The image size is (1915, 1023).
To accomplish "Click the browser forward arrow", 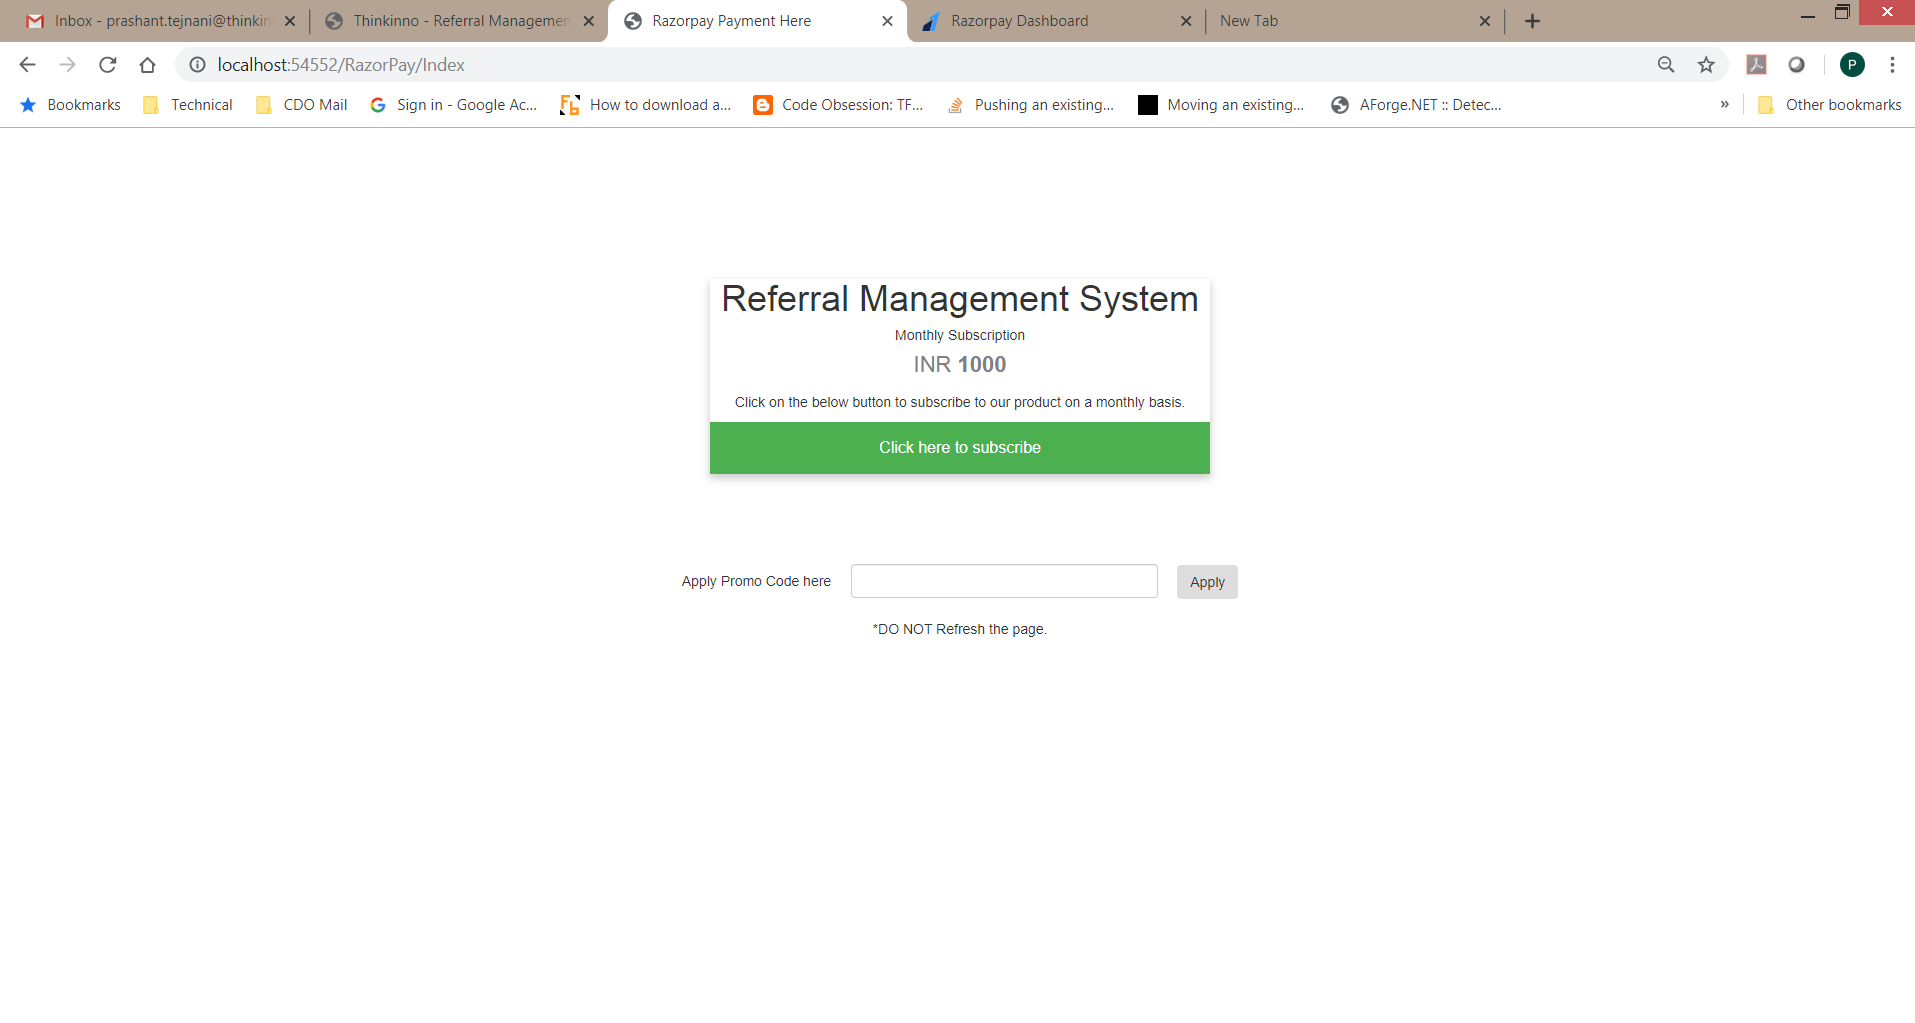I will [67, 65].
